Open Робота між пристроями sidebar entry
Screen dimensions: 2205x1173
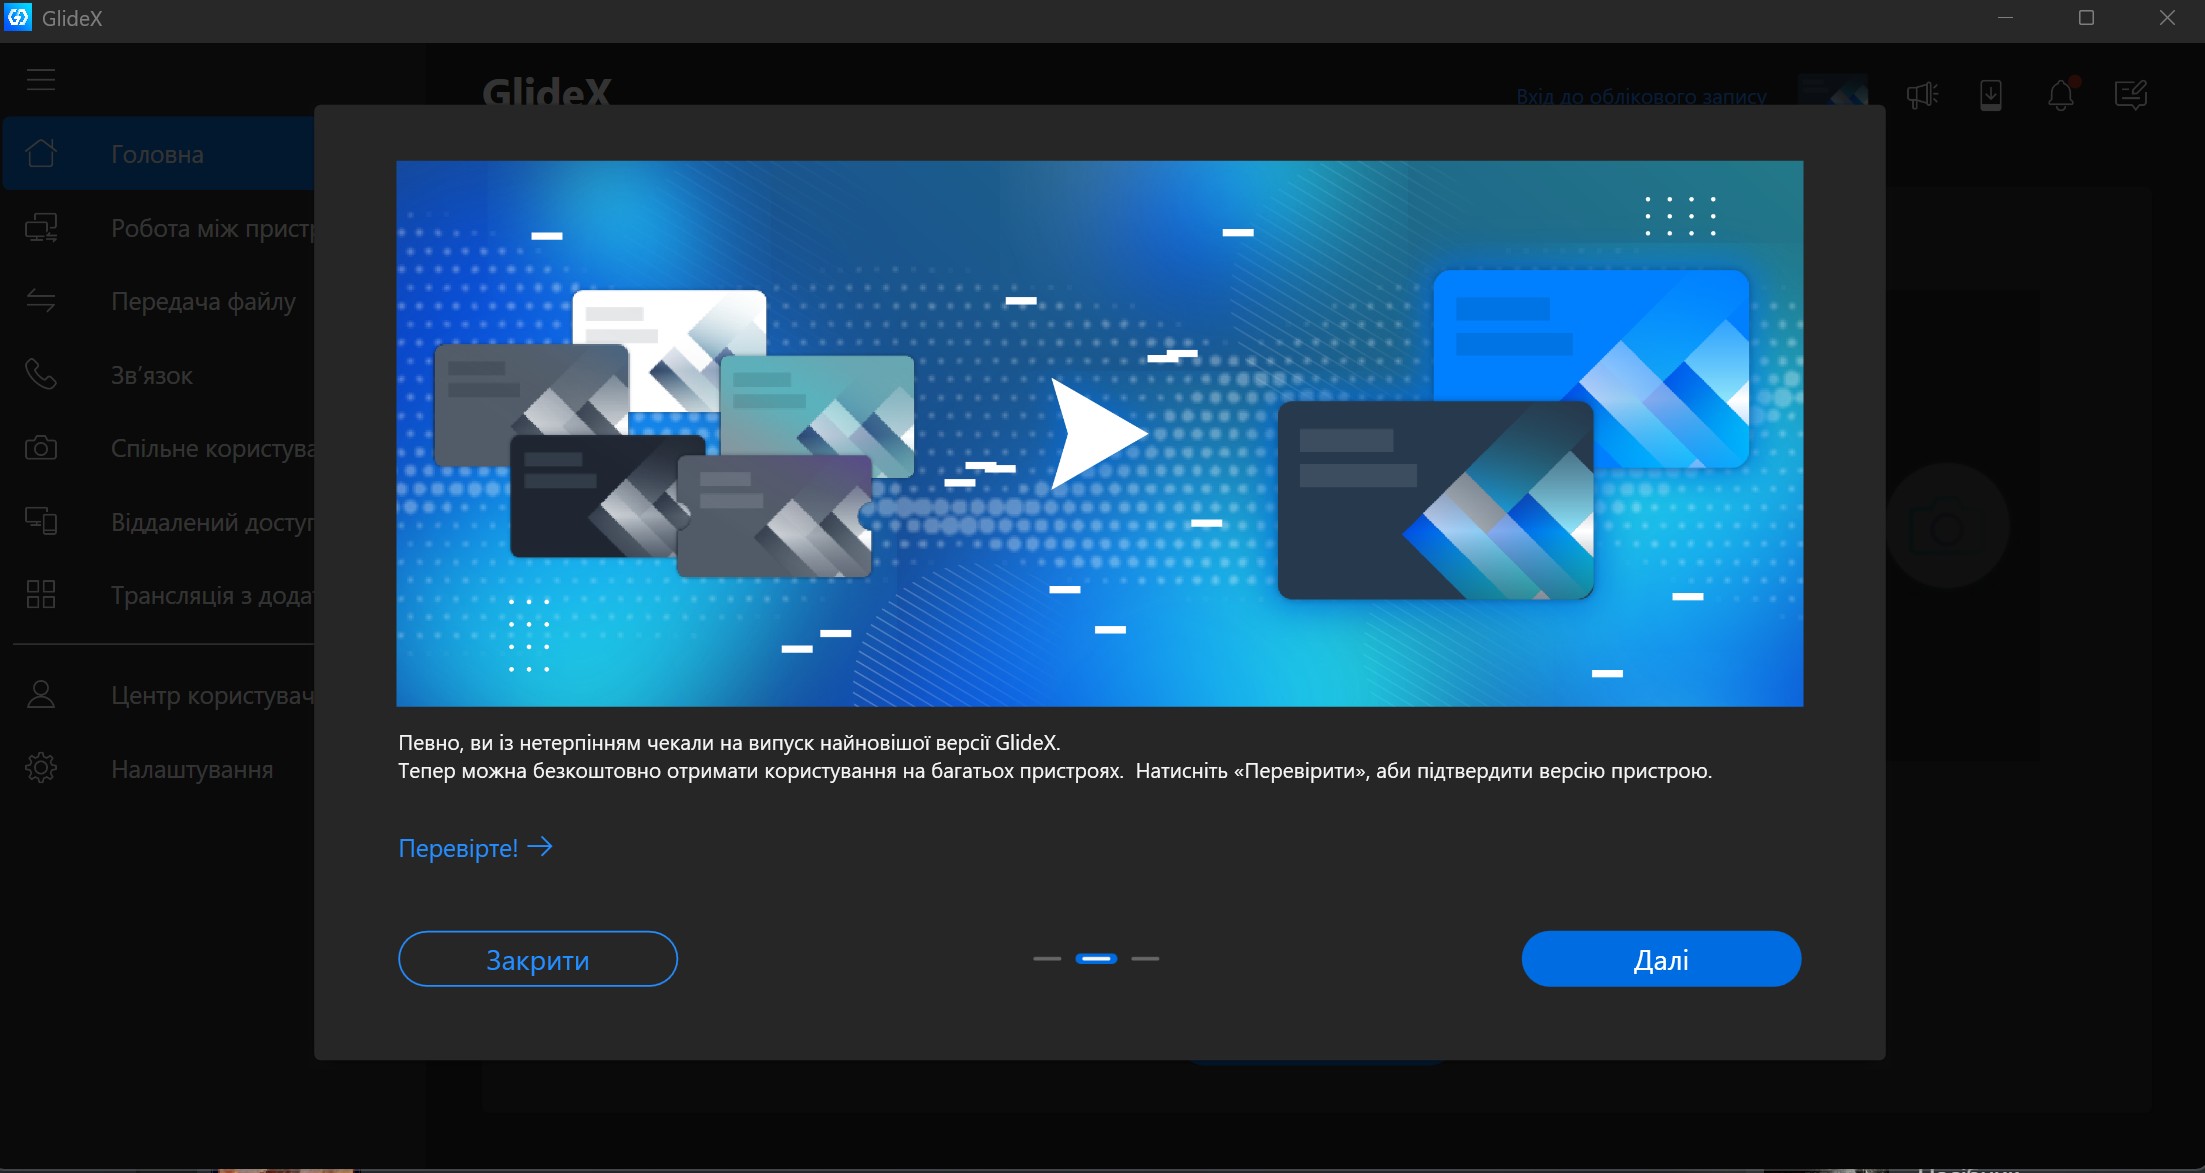(x=160, y=228)
